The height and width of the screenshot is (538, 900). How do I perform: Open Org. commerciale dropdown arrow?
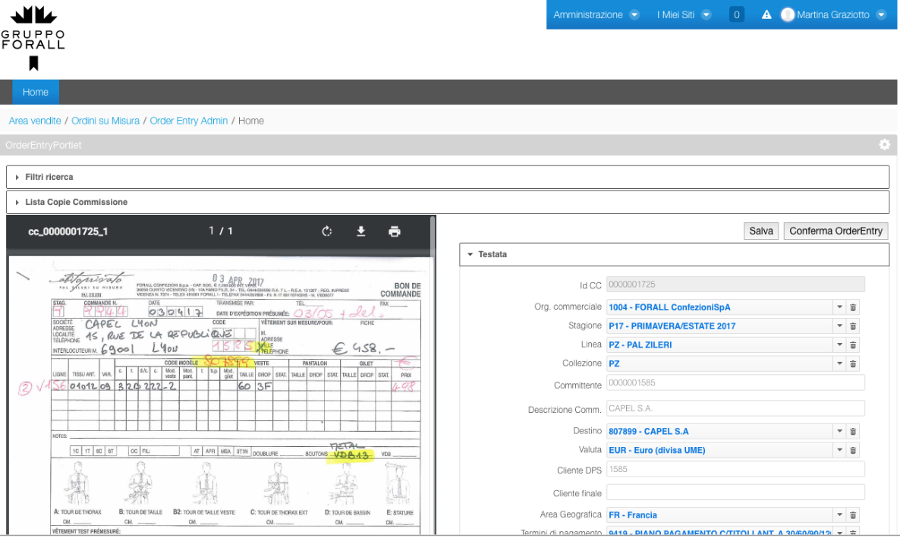coord(839,307)
